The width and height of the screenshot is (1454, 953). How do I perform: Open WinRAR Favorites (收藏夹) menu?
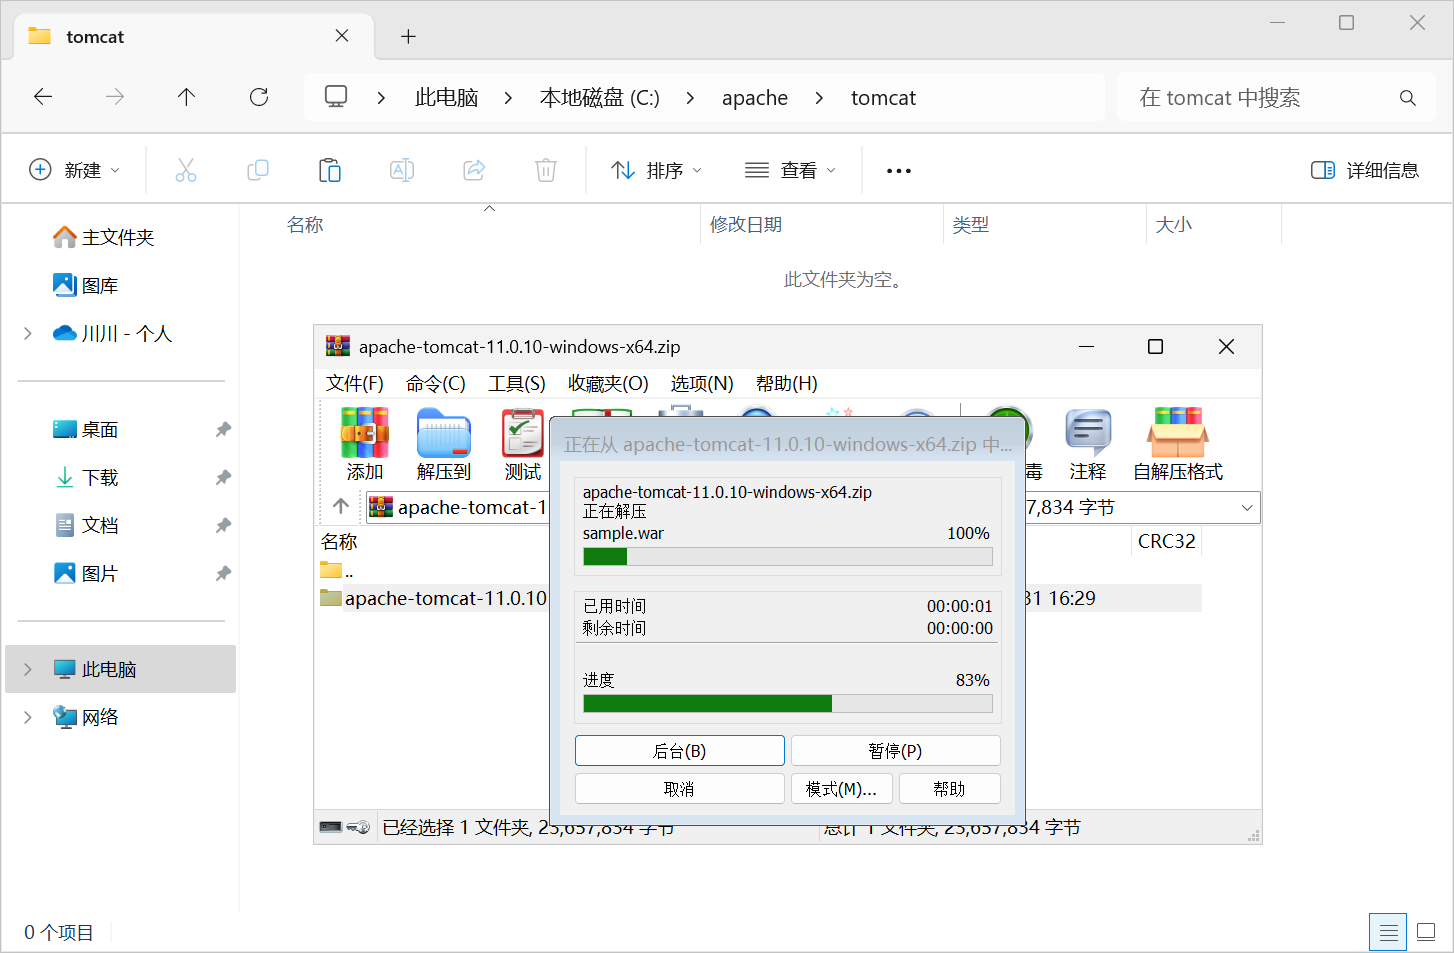(x=608, y=384)
